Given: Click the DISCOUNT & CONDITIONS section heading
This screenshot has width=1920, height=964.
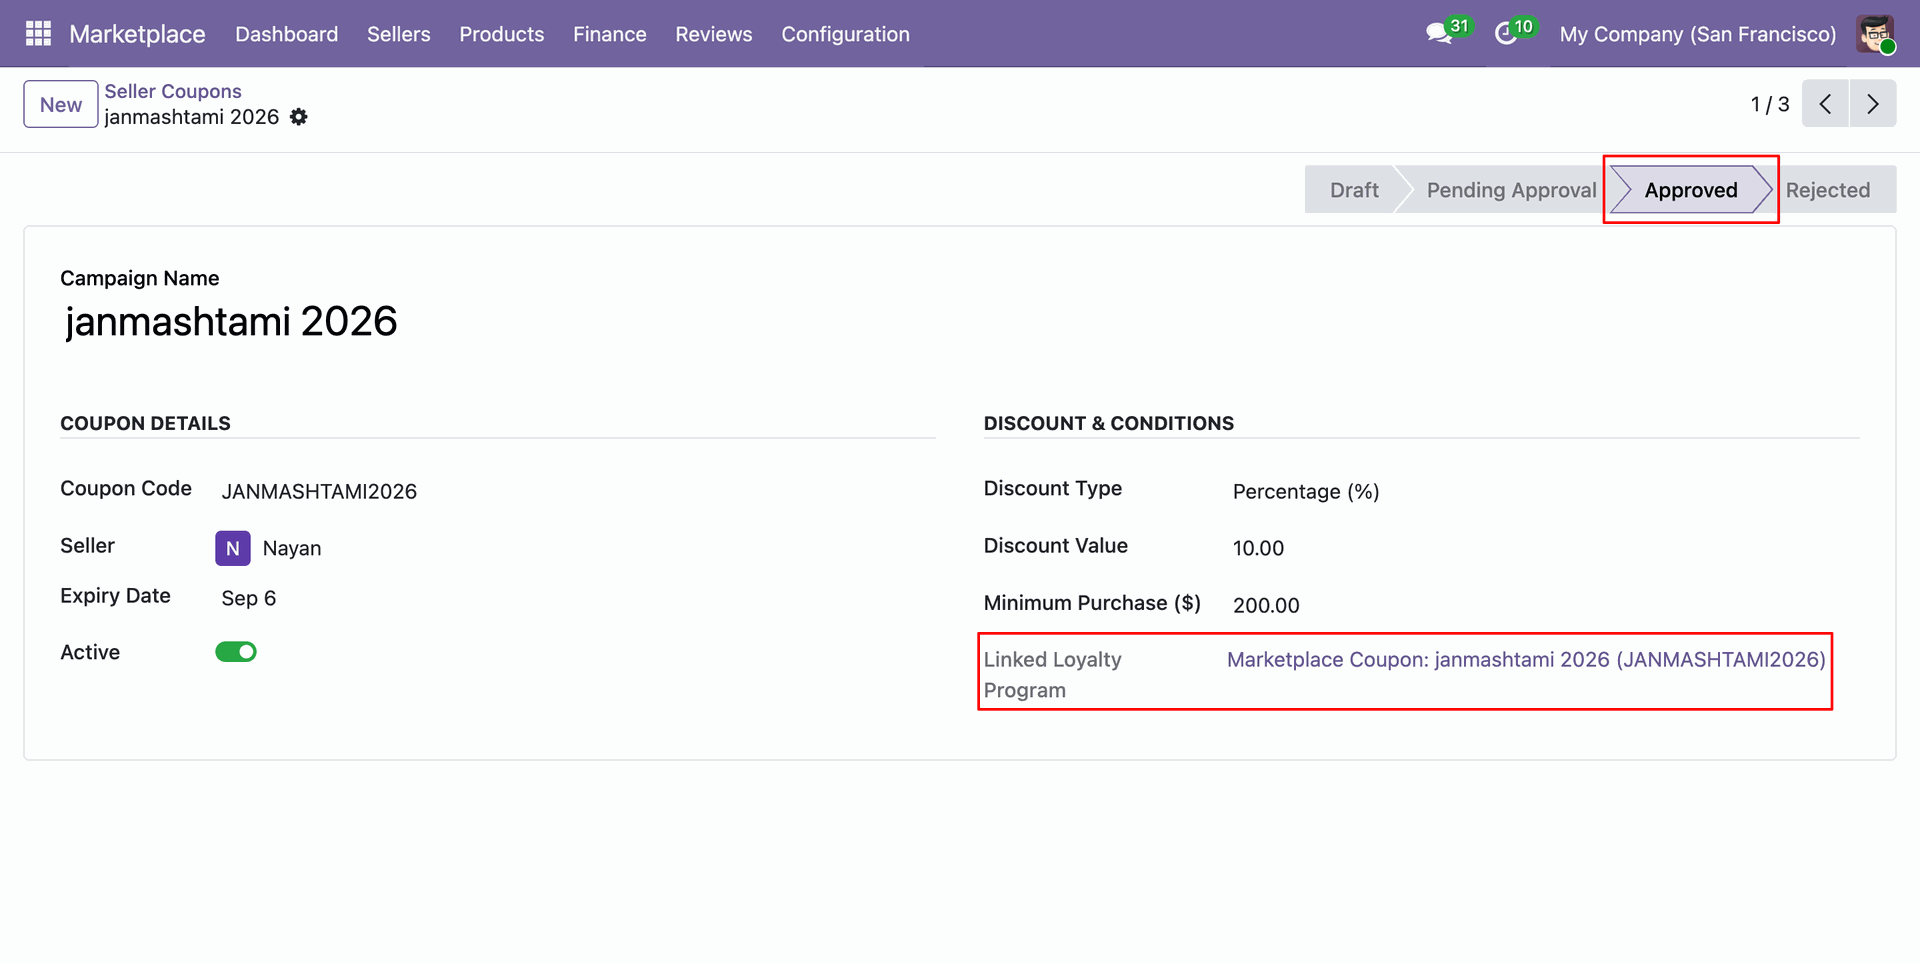Looking at the screenshot, I should pos(1109,423).
